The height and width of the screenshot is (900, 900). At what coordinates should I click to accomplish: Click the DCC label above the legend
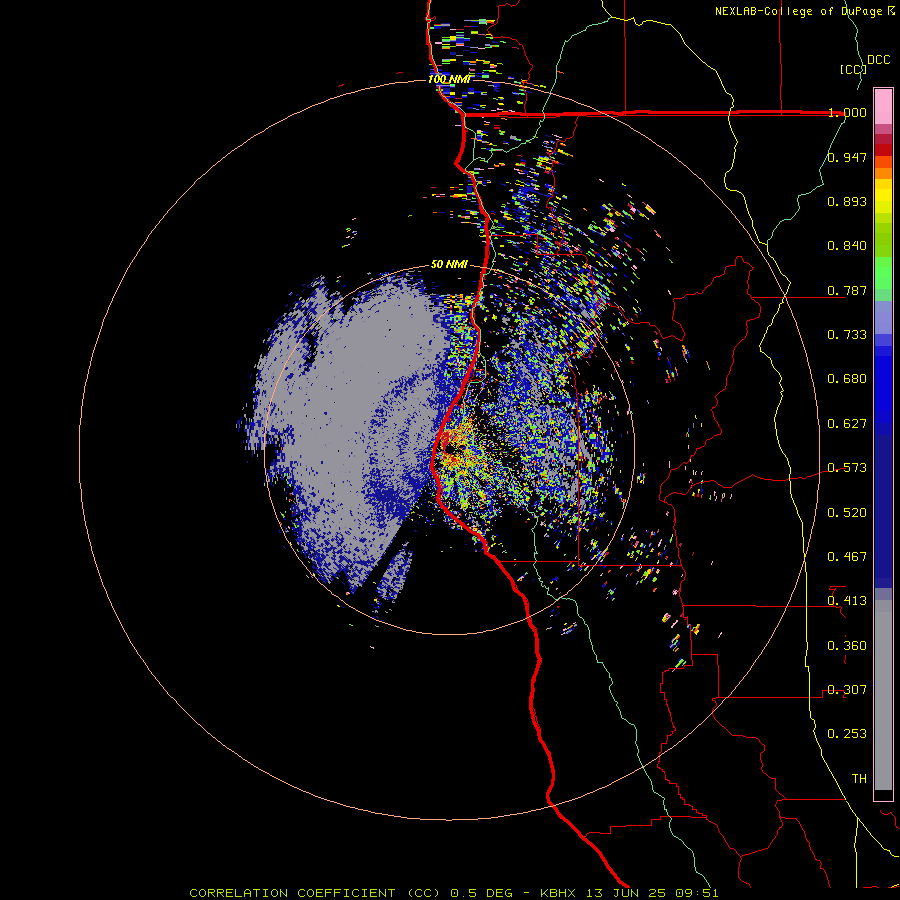pyautogui.click(x=879, y=60)
